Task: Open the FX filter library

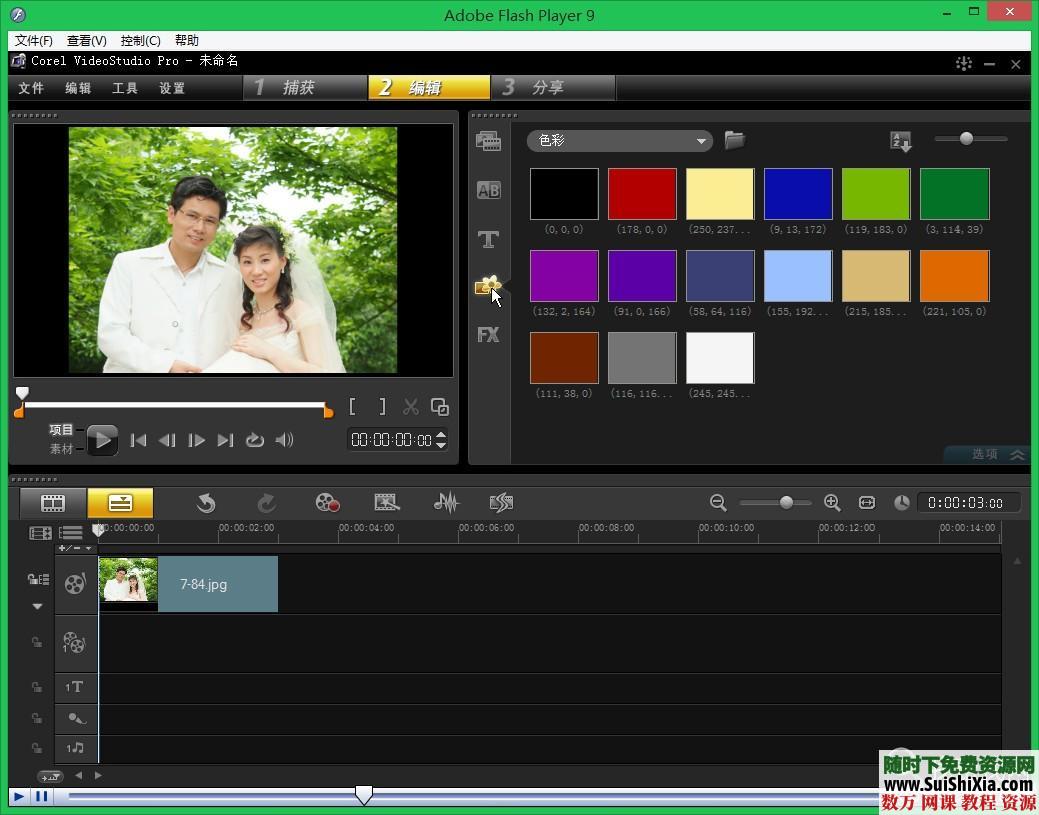Action: click(488, 335)
